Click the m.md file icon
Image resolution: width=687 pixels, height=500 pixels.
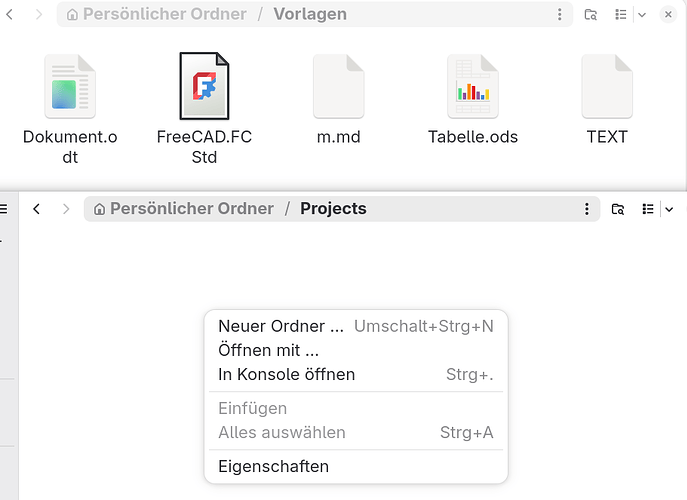[338, 88]
